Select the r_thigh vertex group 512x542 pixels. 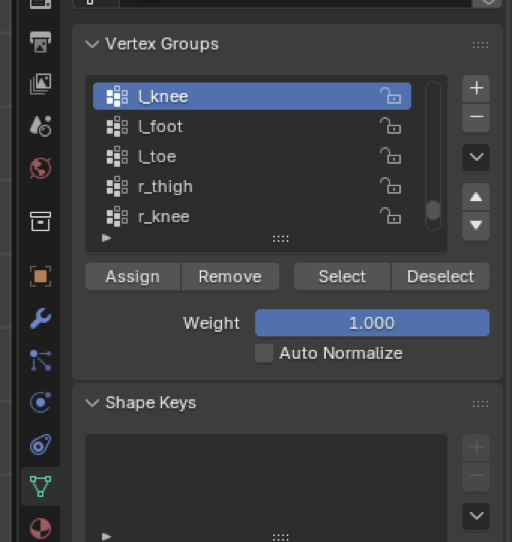252,186
